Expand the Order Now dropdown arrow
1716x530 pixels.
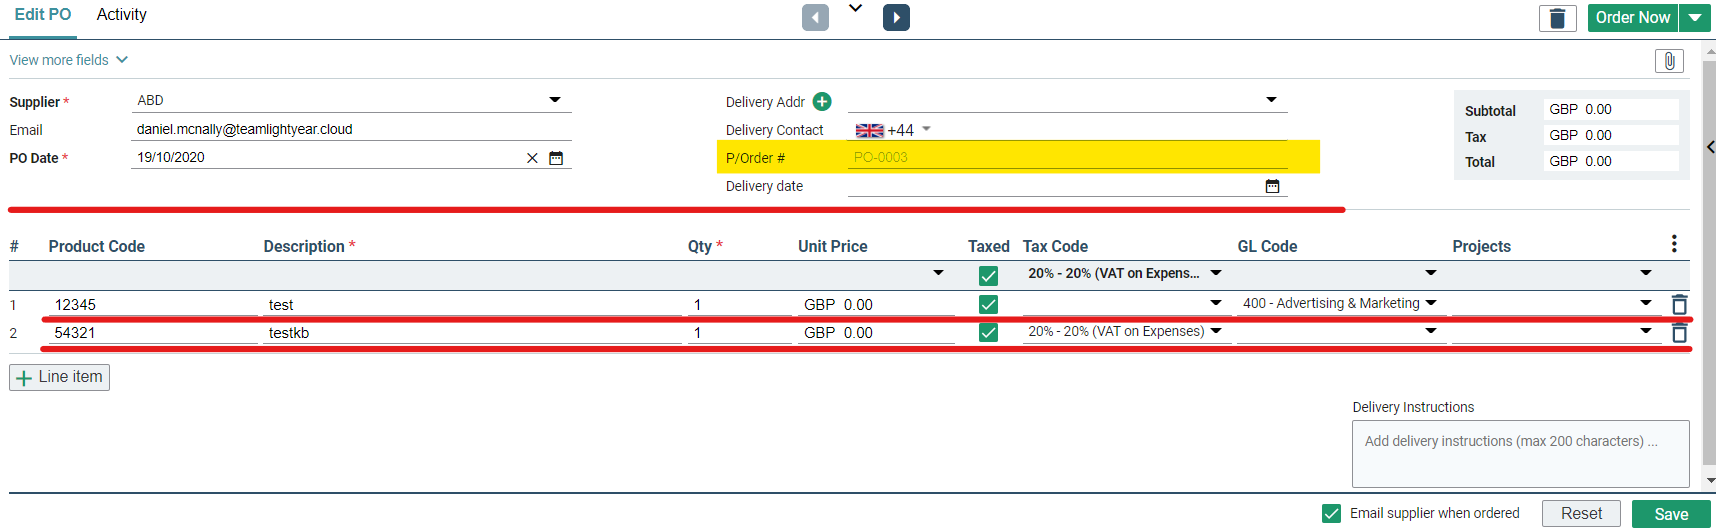click(1695, 18)
